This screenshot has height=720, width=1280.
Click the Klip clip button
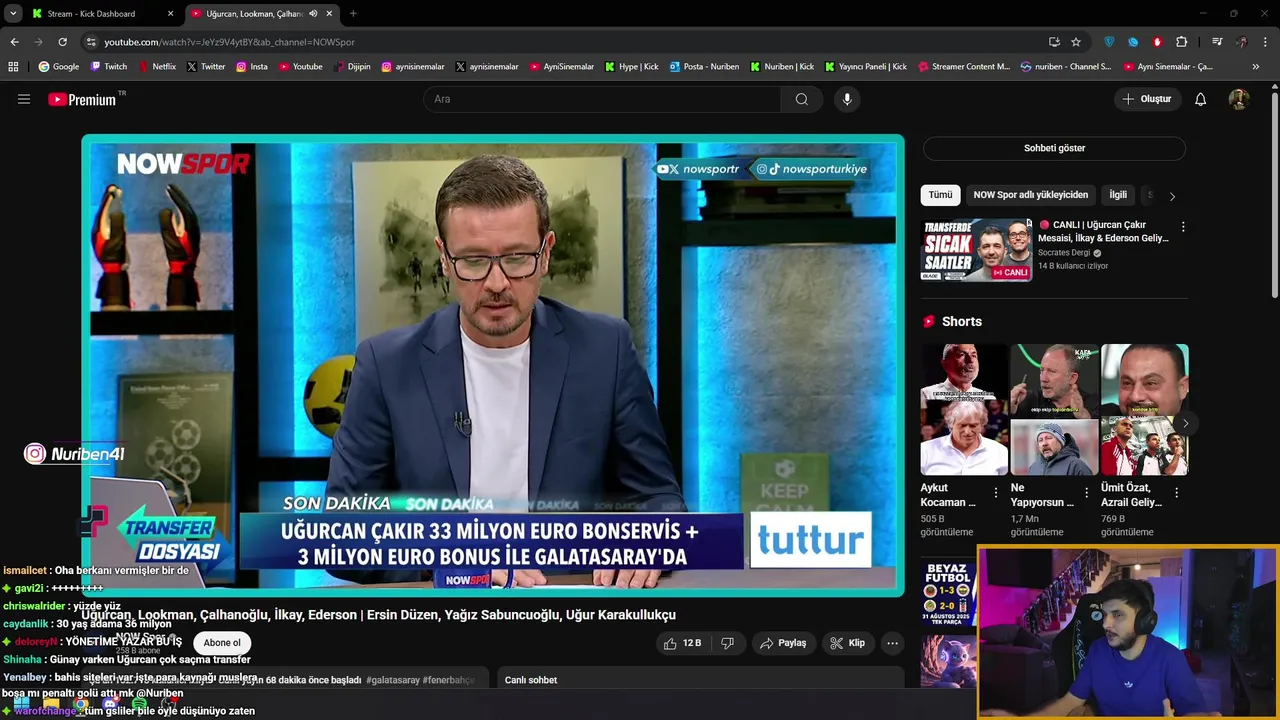pyautogui.click(x=847, y=643)
